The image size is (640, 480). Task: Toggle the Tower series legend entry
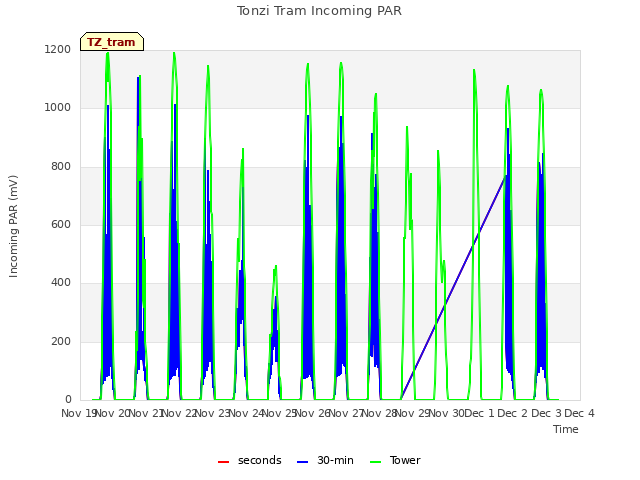point(395,460)
